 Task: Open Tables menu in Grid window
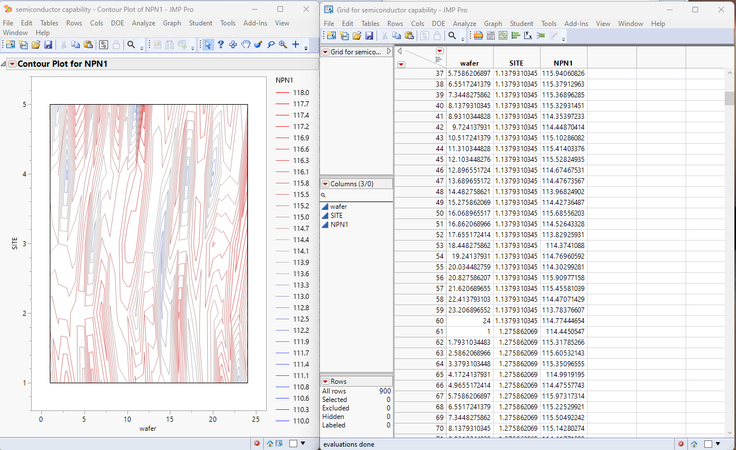tap(372, 22)
